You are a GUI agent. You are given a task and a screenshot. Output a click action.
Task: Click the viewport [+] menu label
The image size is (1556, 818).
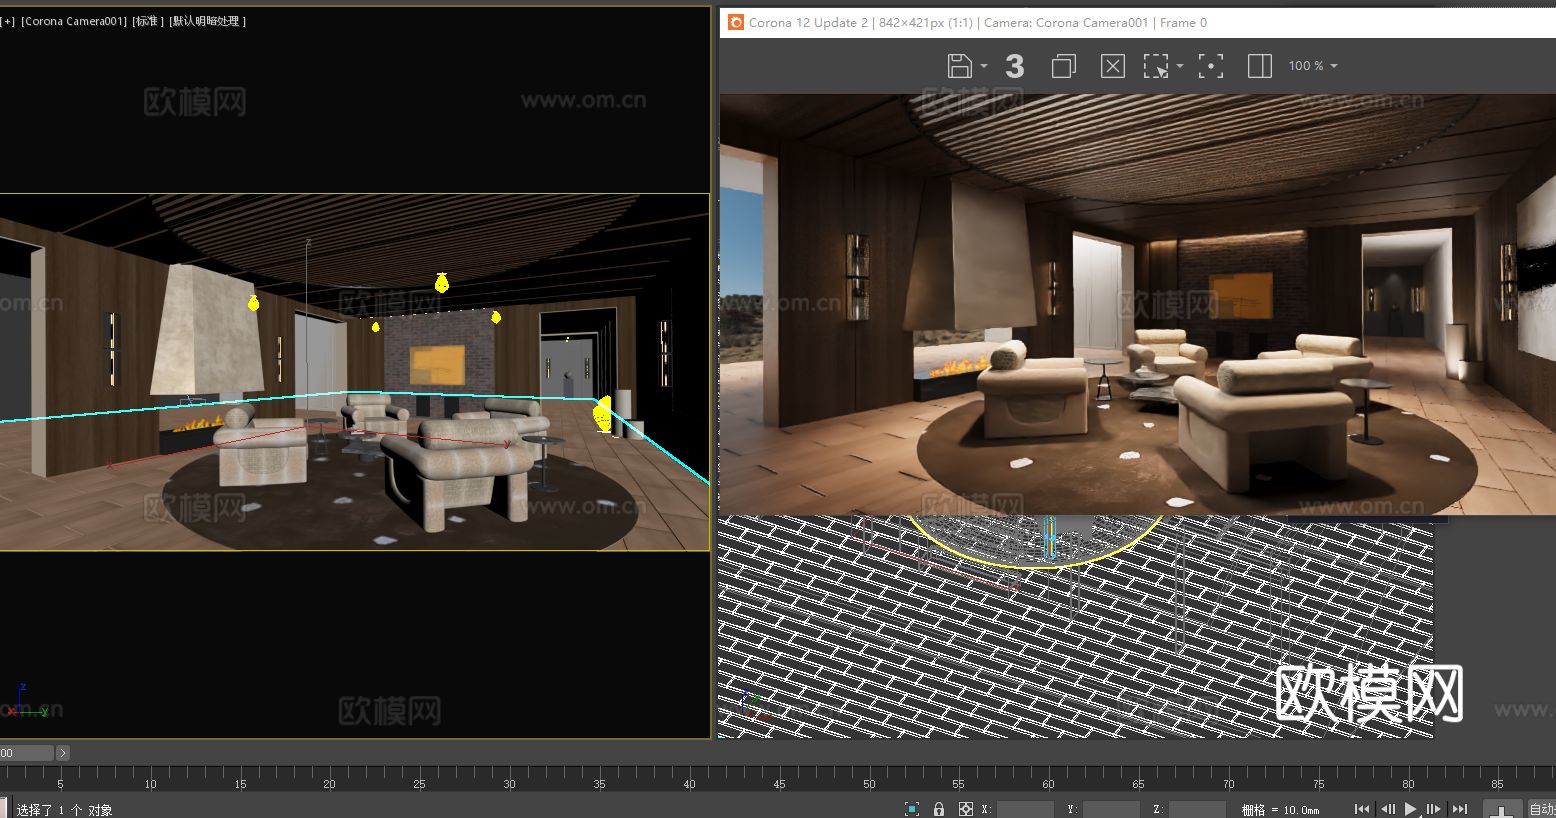(x=9, y=21)
